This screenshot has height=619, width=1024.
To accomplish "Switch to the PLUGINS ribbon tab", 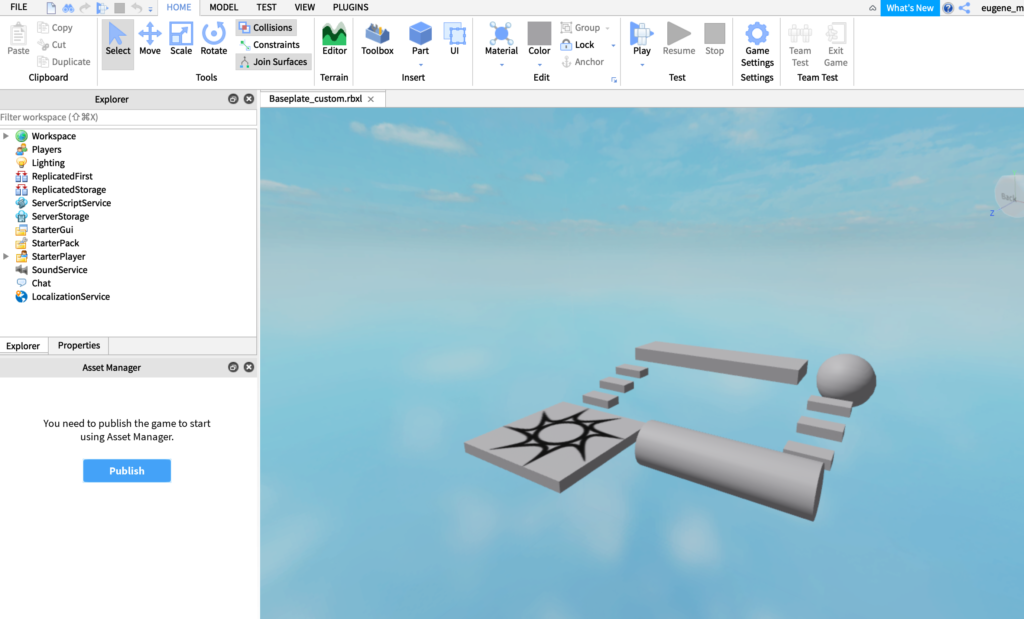I will coord(351,7).
